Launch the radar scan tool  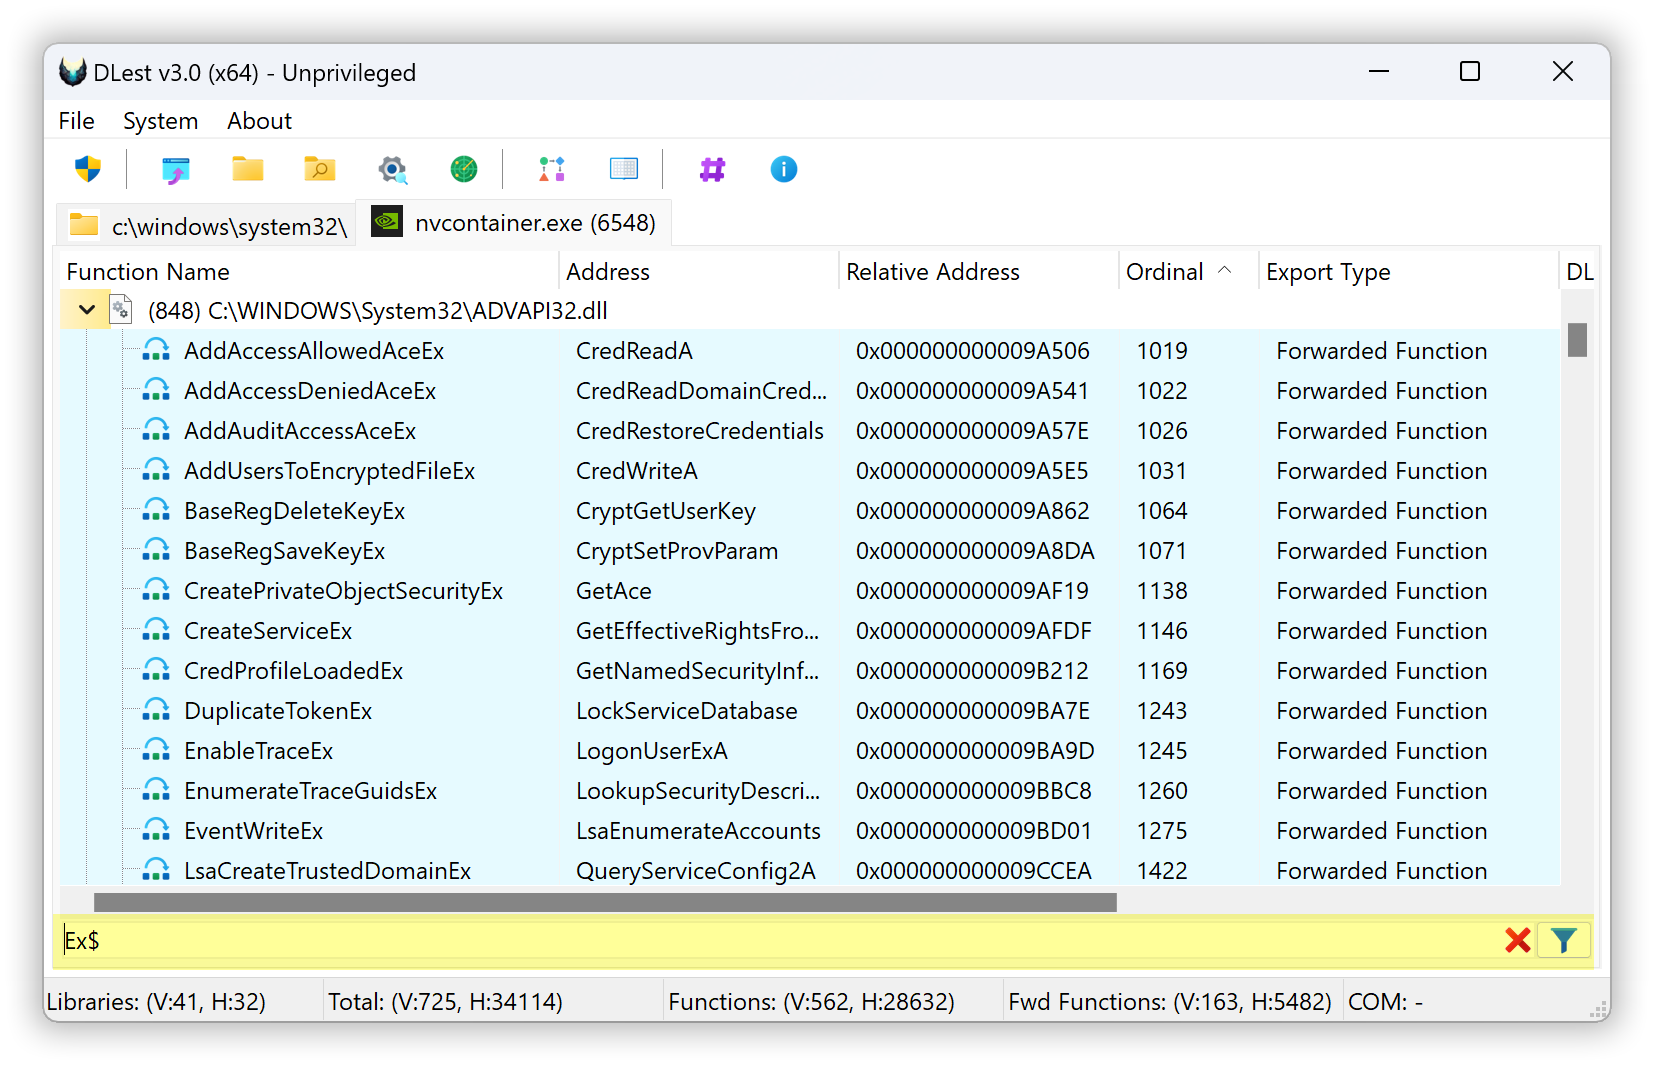point(464,169)
